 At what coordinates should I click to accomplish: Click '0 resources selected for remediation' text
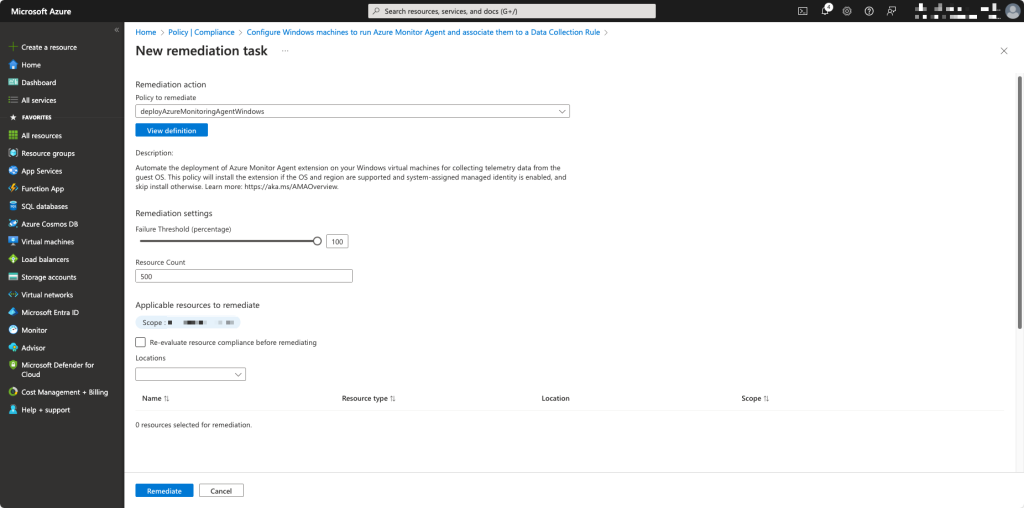(193, 424)
